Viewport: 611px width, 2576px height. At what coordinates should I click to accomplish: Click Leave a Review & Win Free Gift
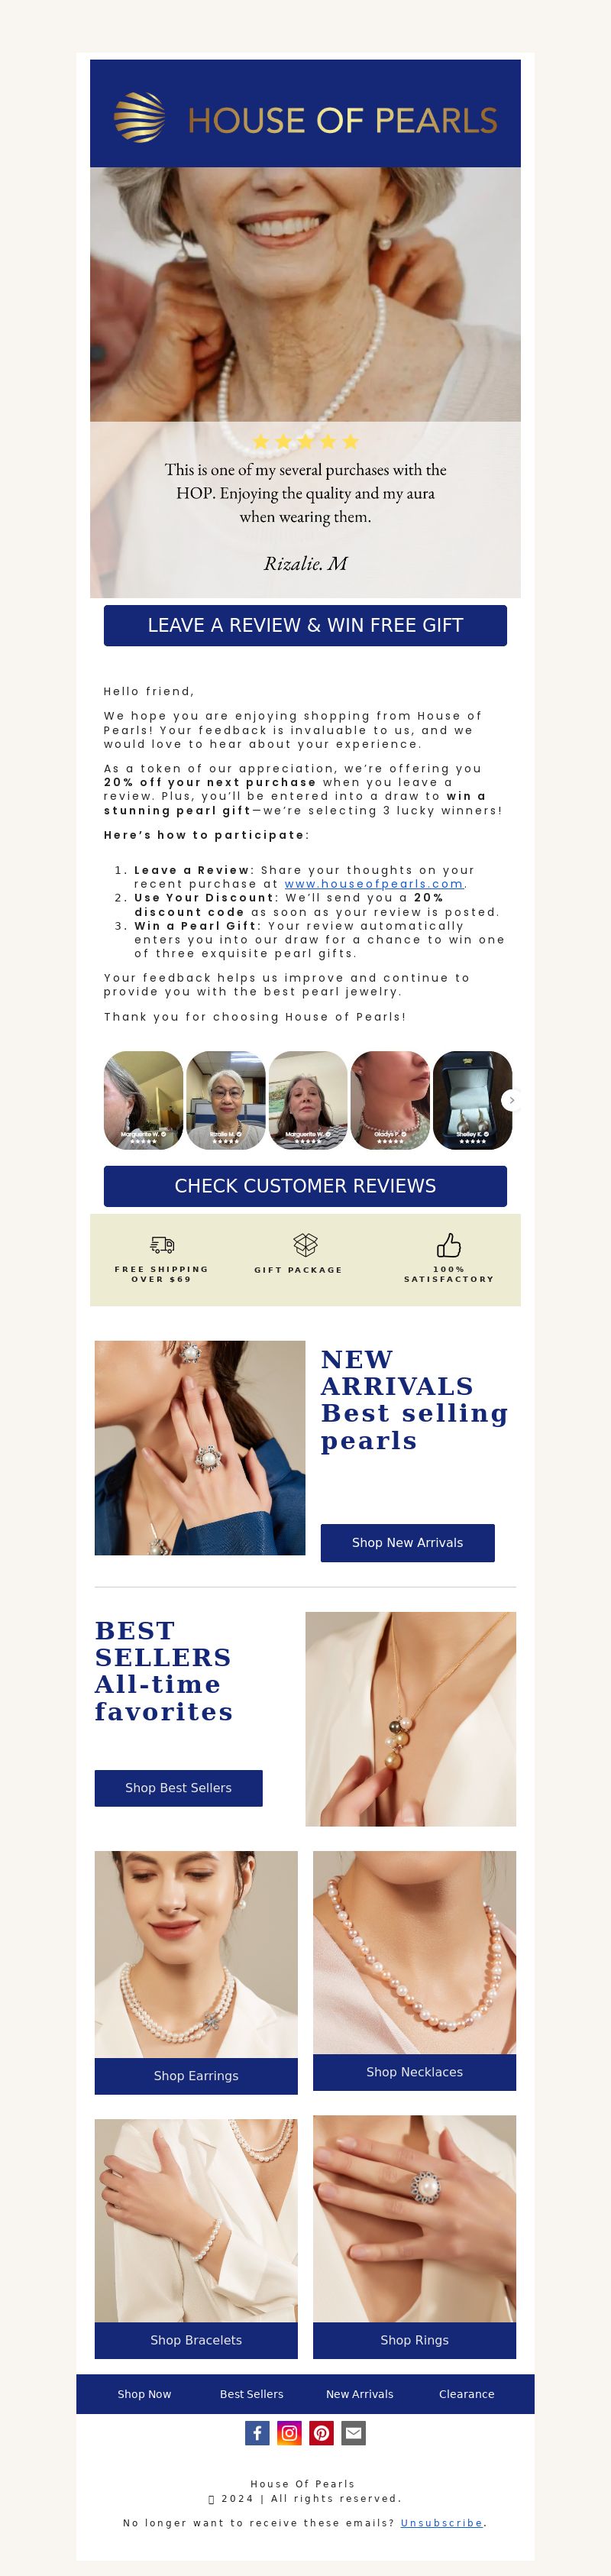click(x=305, y=625)
